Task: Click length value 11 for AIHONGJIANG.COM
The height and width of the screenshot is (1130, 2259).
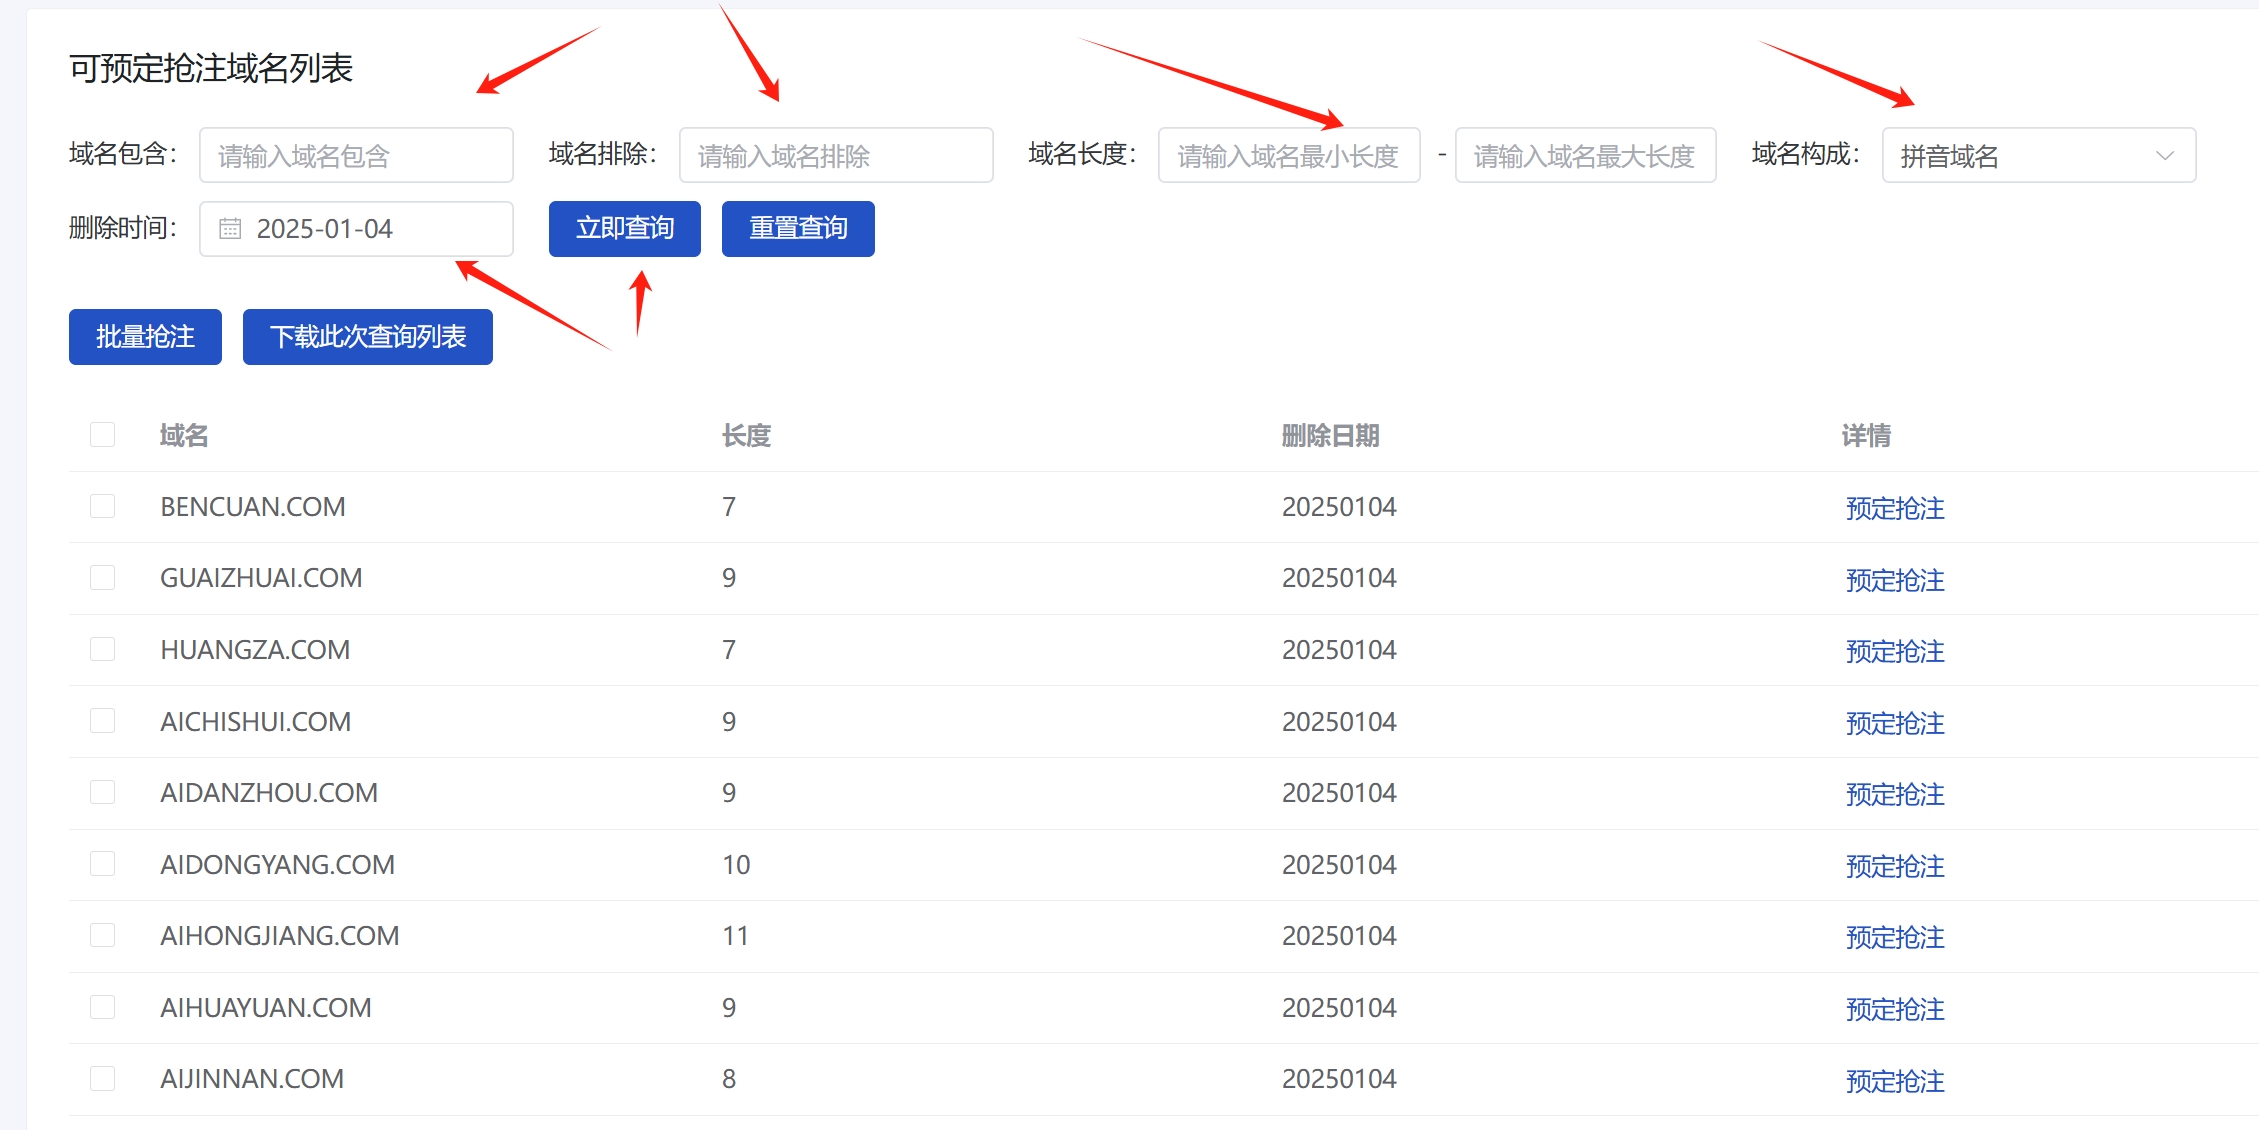Action: point(735,936)
